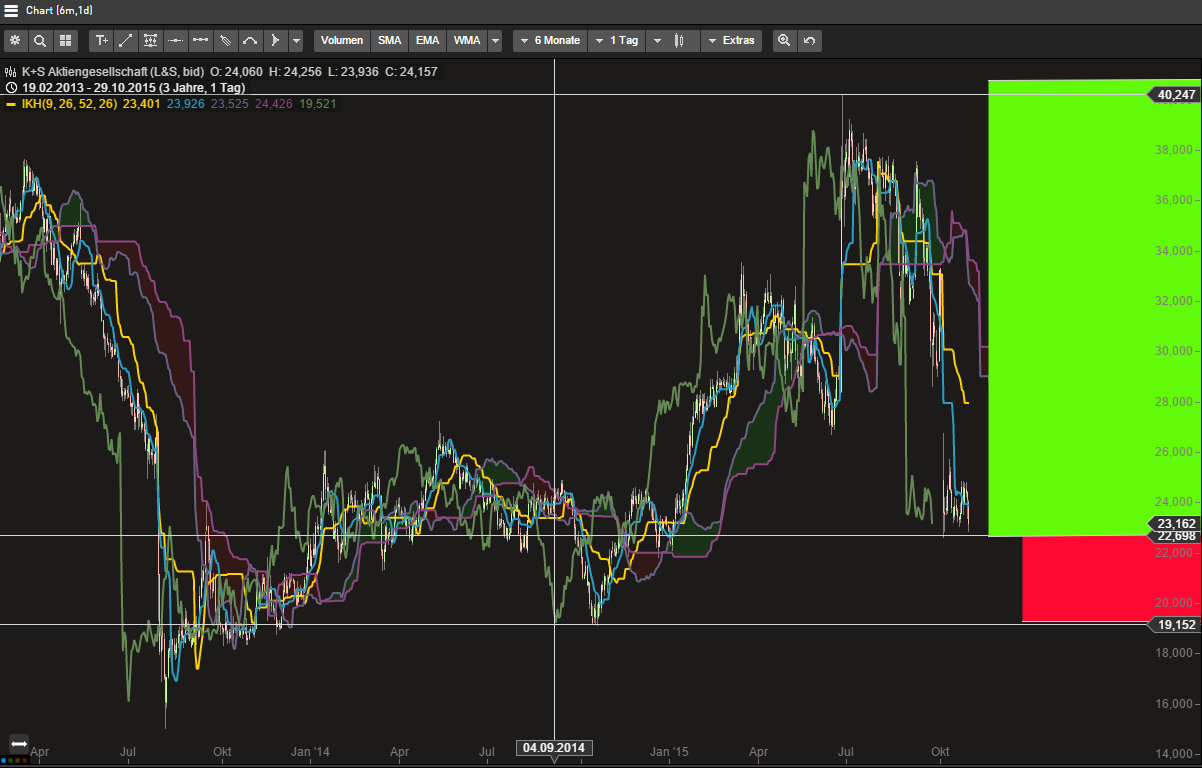Click the zoom-in magnifier icon
The height and width of the screenshot is (768, 1202).
point(784,41)
